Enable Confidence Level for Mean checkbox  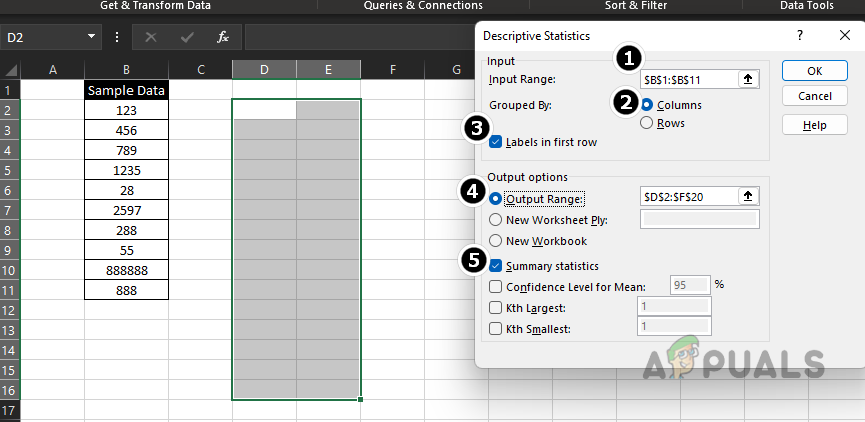tap(497, 285)
